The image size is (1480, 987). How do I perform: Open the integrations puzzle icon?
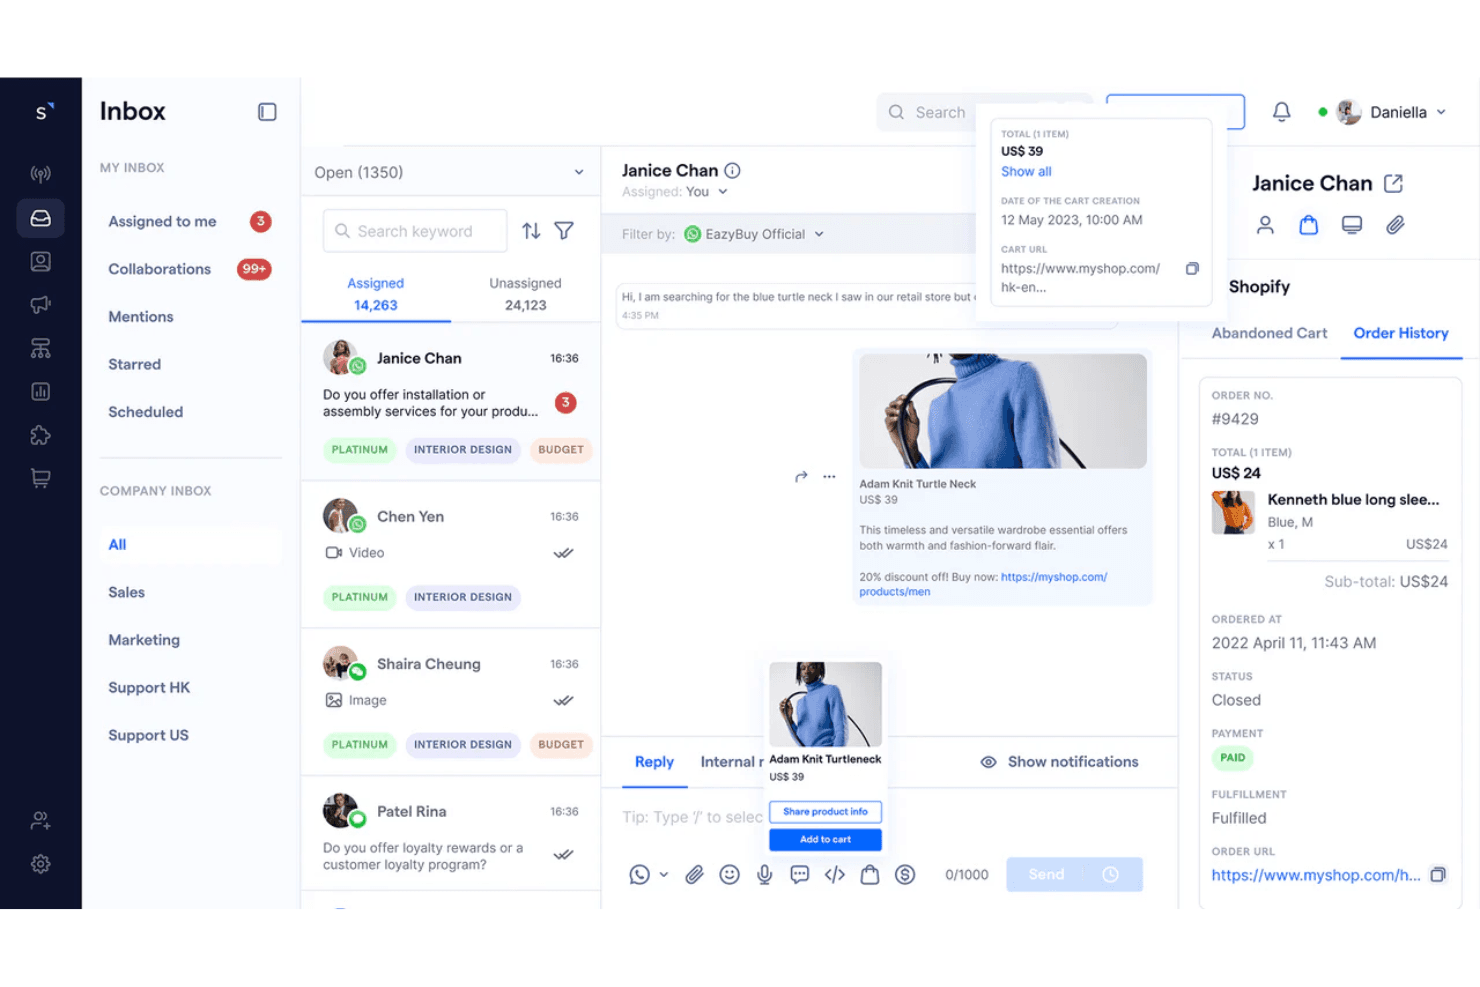pos(40,435)
